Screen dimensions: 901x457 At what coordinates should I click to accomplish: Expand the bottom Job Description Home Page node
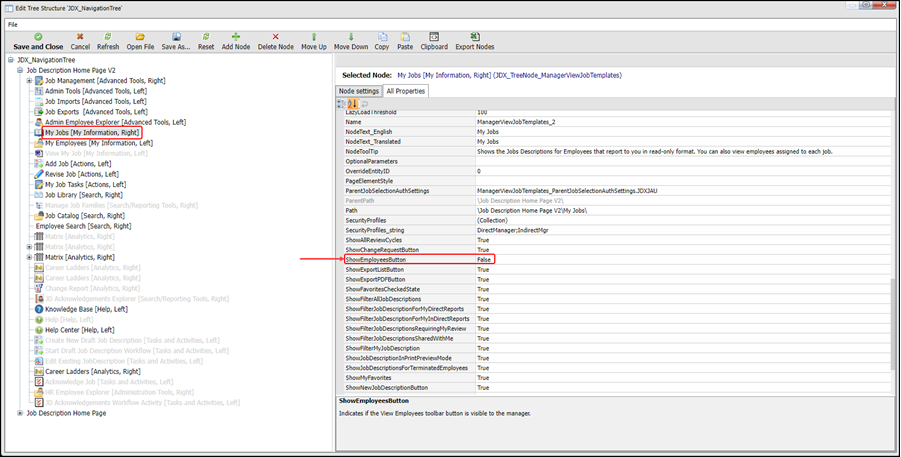click(x=20, y=413)
